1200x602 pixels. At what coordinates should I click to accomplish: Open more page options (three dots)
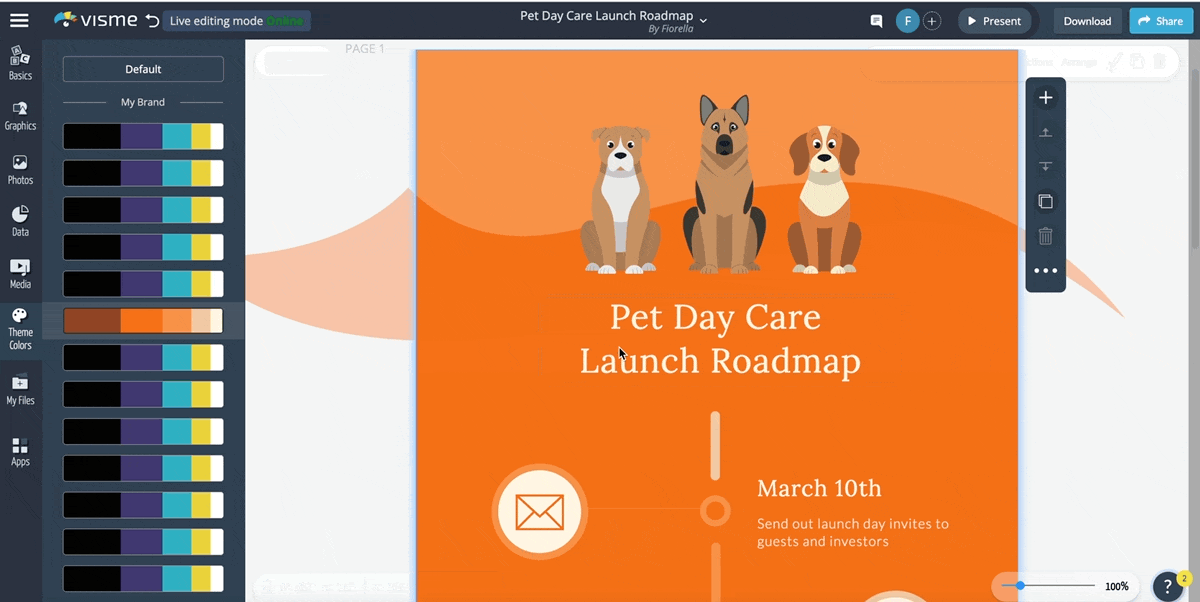click(x=1045, y=271)
